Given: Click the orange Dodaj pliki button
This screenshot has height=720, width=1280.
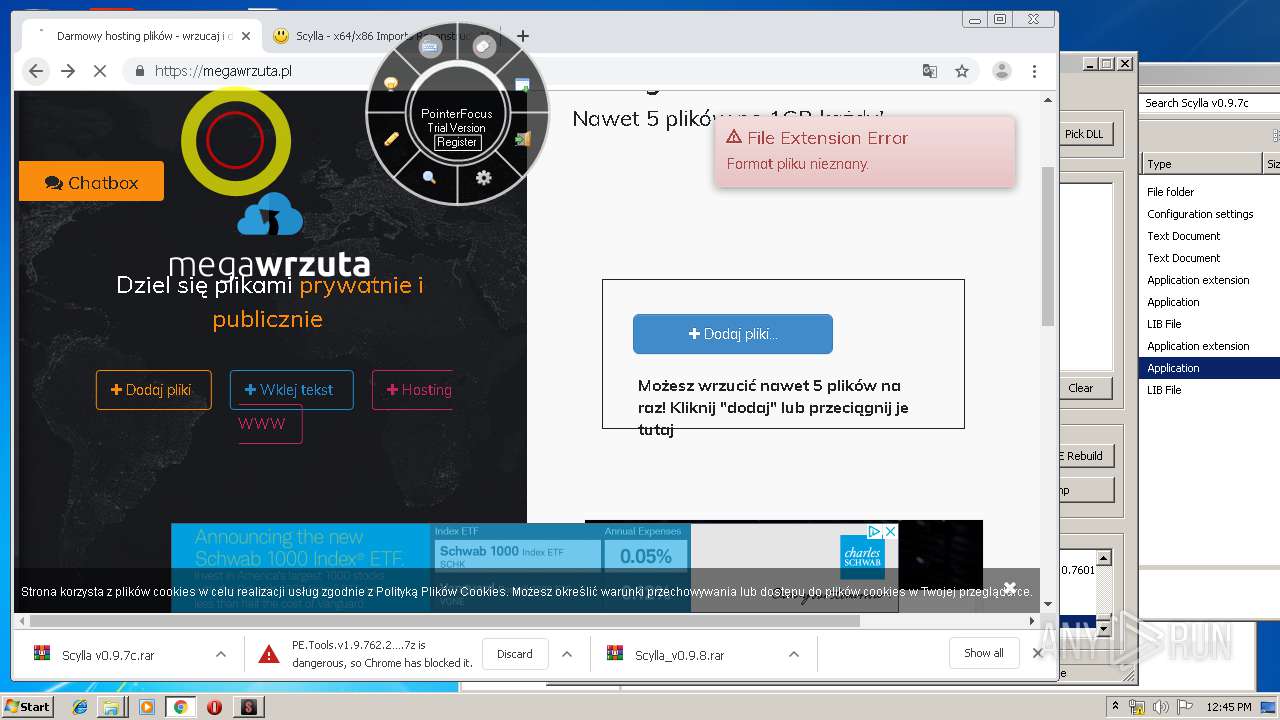Looking at the screenshot, I should click(x=154, y=390).
